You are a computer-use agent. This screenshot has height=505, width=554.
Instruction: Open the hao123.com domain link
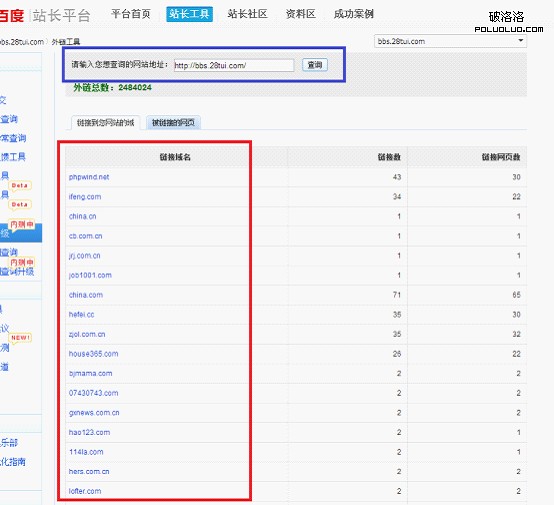(89, 432)
